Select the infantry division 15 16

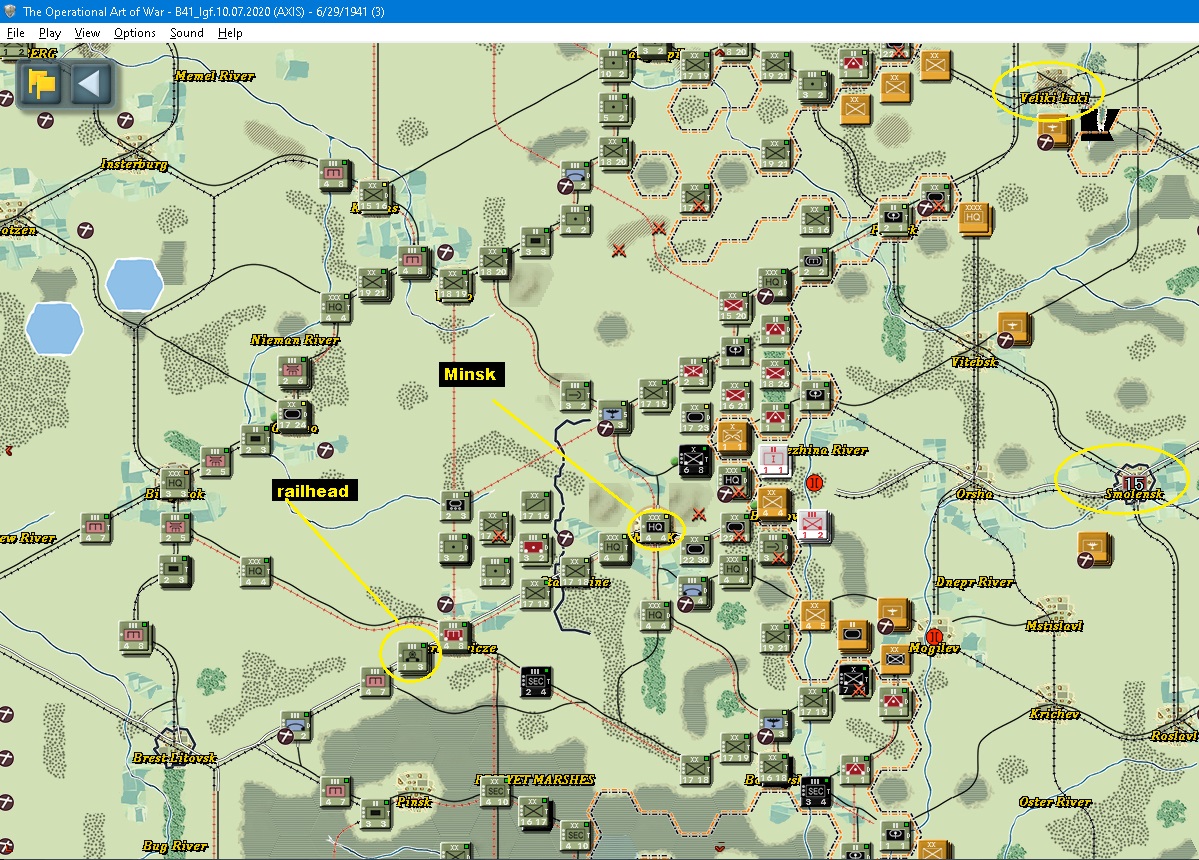click(x=373, y=196)
